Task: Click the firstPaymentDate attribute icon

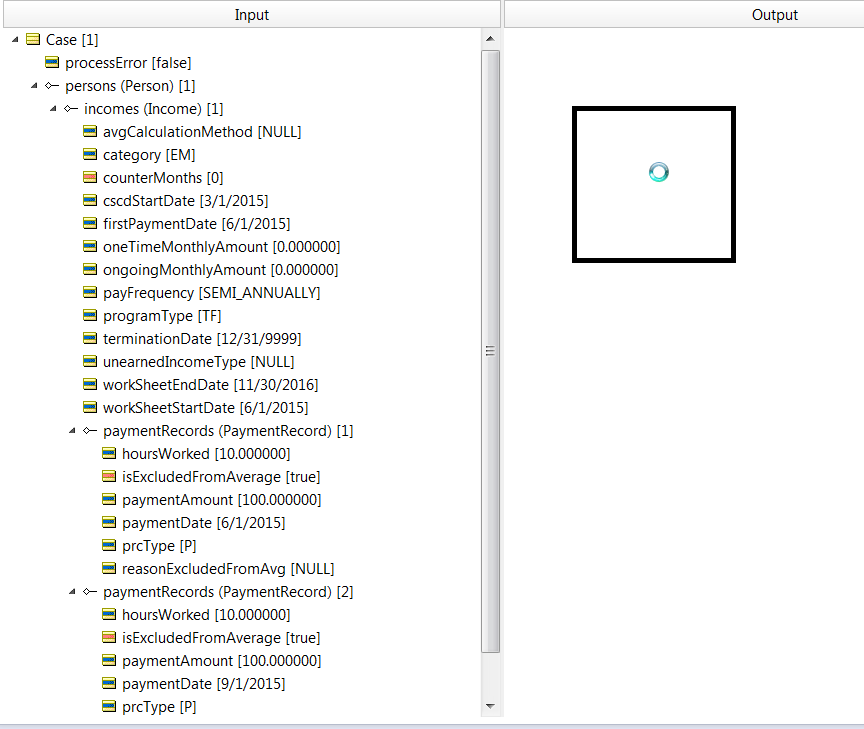Action: [x=90, y=223]
